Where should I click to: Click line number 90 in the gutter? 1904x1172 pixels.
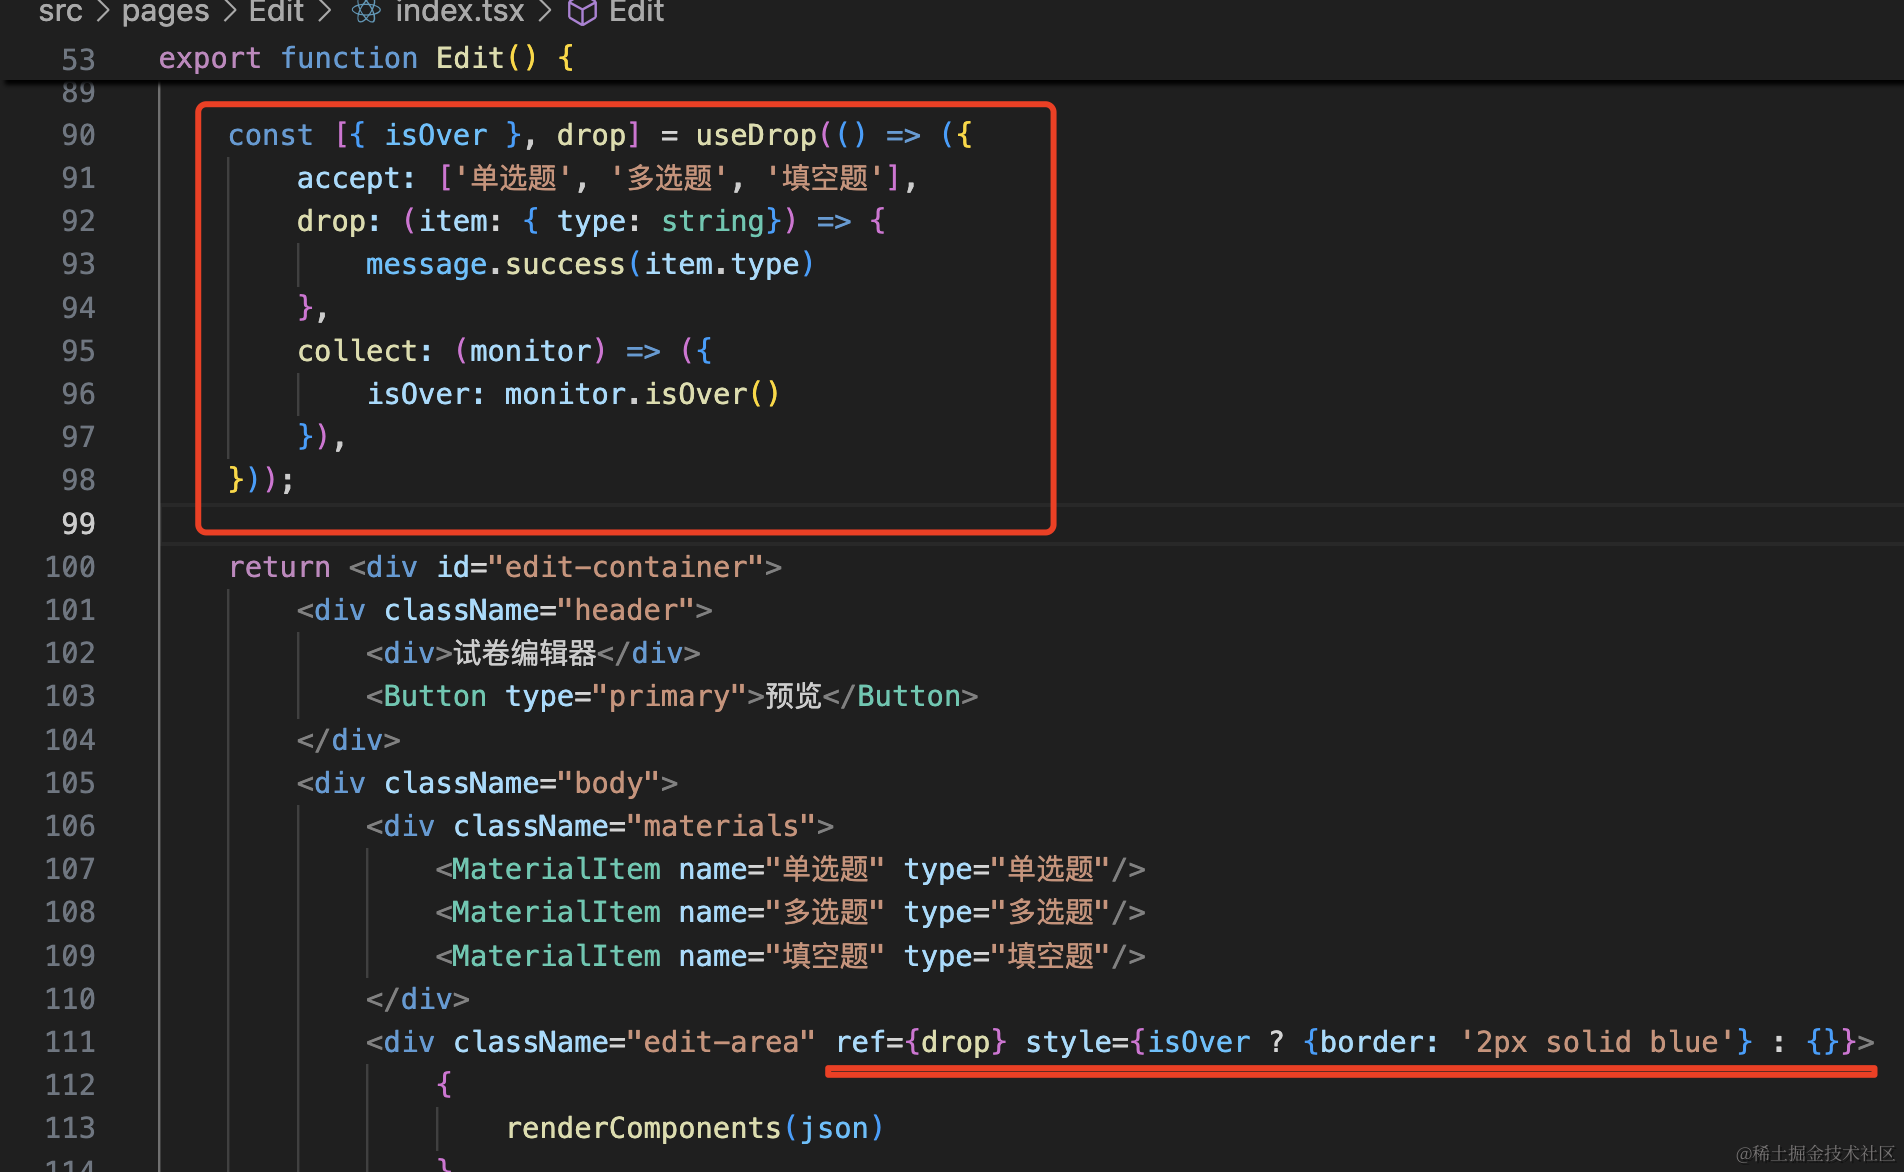[x=78, y=135]
